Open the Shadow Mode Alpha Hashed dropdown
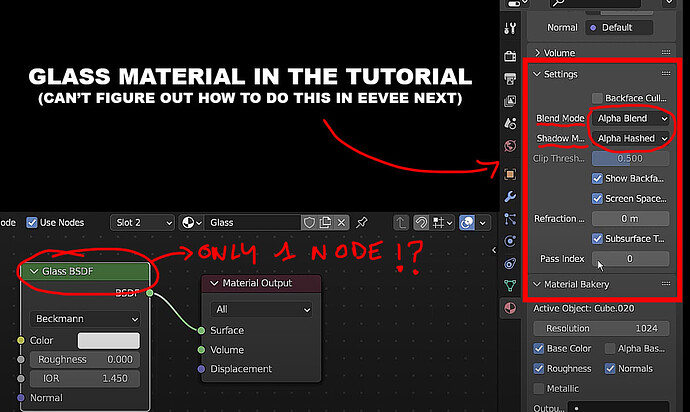Screen dimensions: 690x412 click(x=631, y=138)
